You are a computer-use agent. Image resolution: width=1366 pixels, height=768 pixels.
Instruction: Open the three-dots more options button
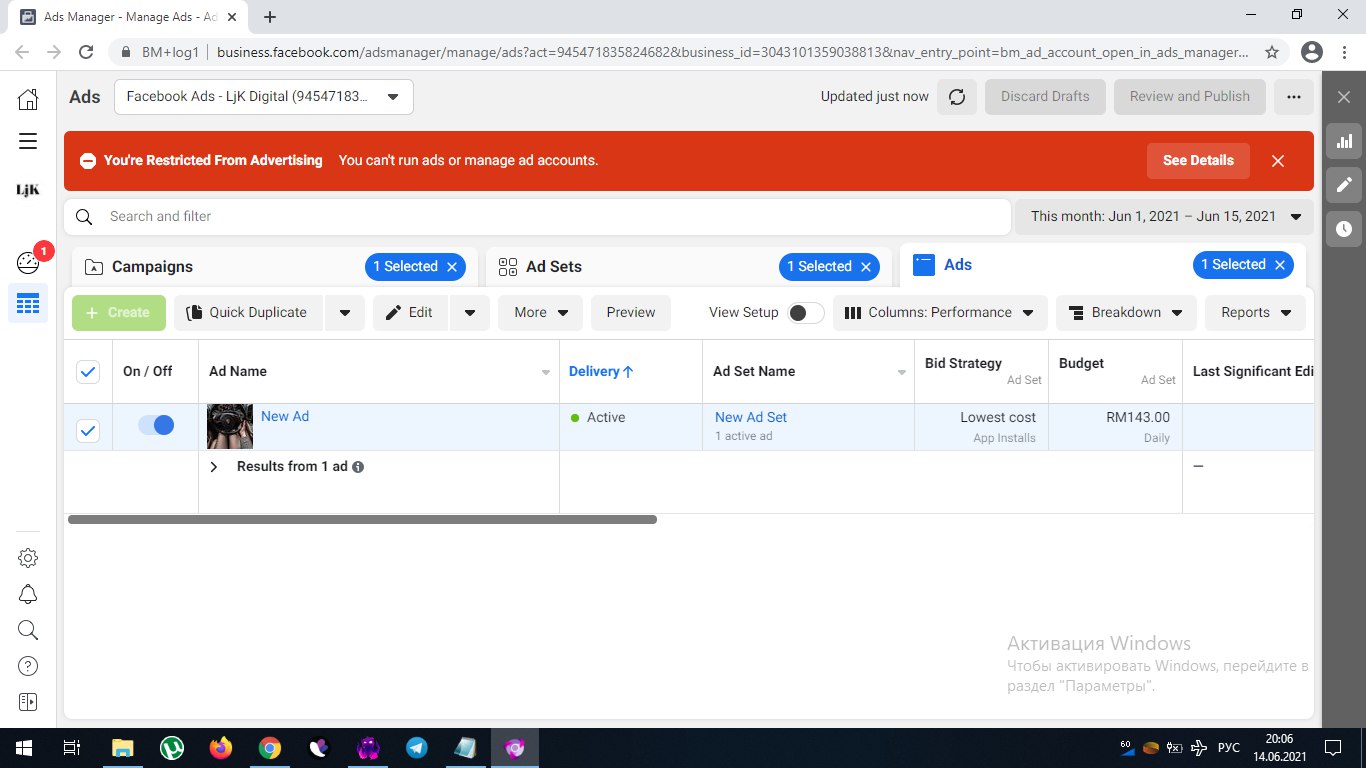[x=1294, y=97]
